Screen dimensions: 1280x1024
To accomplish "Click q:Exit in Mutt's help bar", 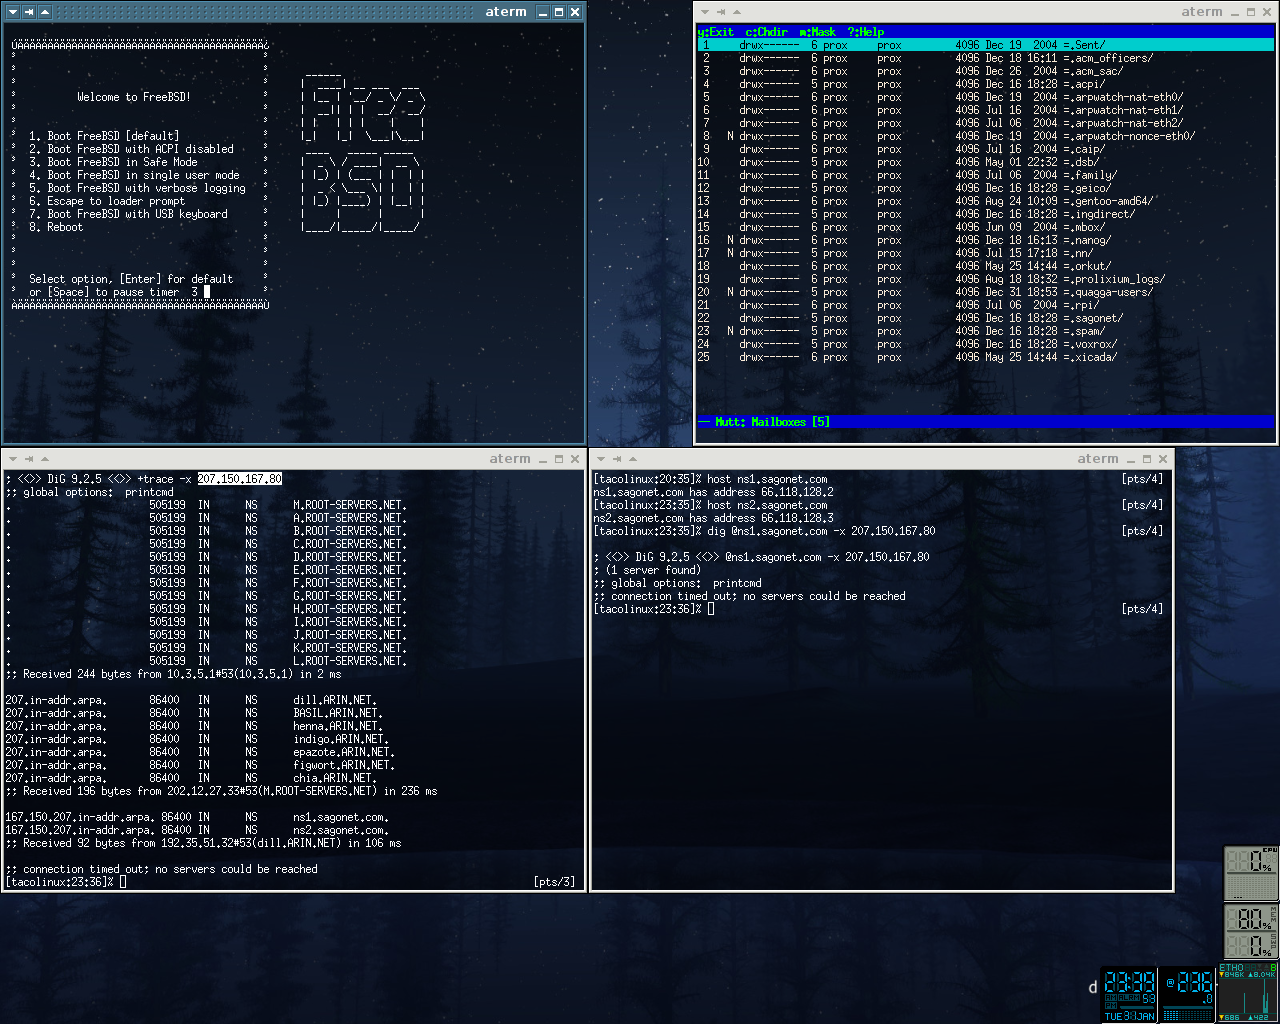I will (x=716, y=32).
